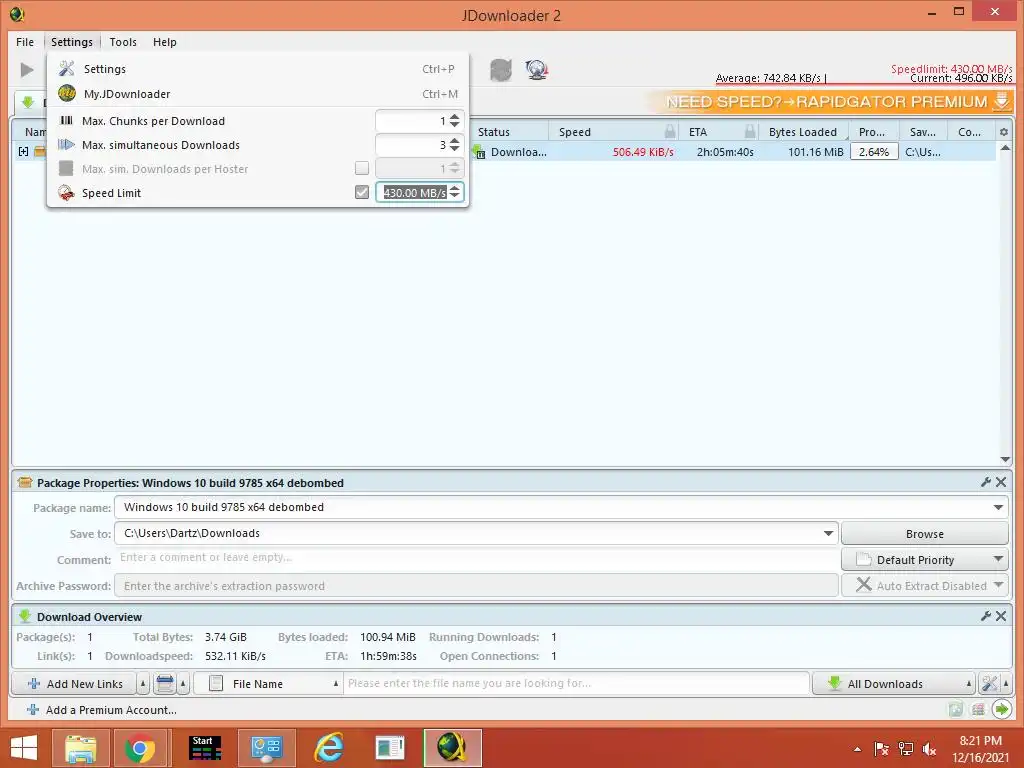Enable the Max. sim. Downloads per Hoster checkbox
Screen dimensions: 1024x768
click(x=362, y=168)
